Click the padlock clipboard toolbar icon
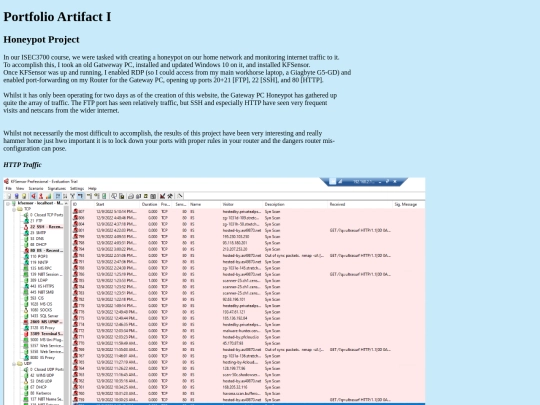540x405 pixels. click(x=122, y=196)
